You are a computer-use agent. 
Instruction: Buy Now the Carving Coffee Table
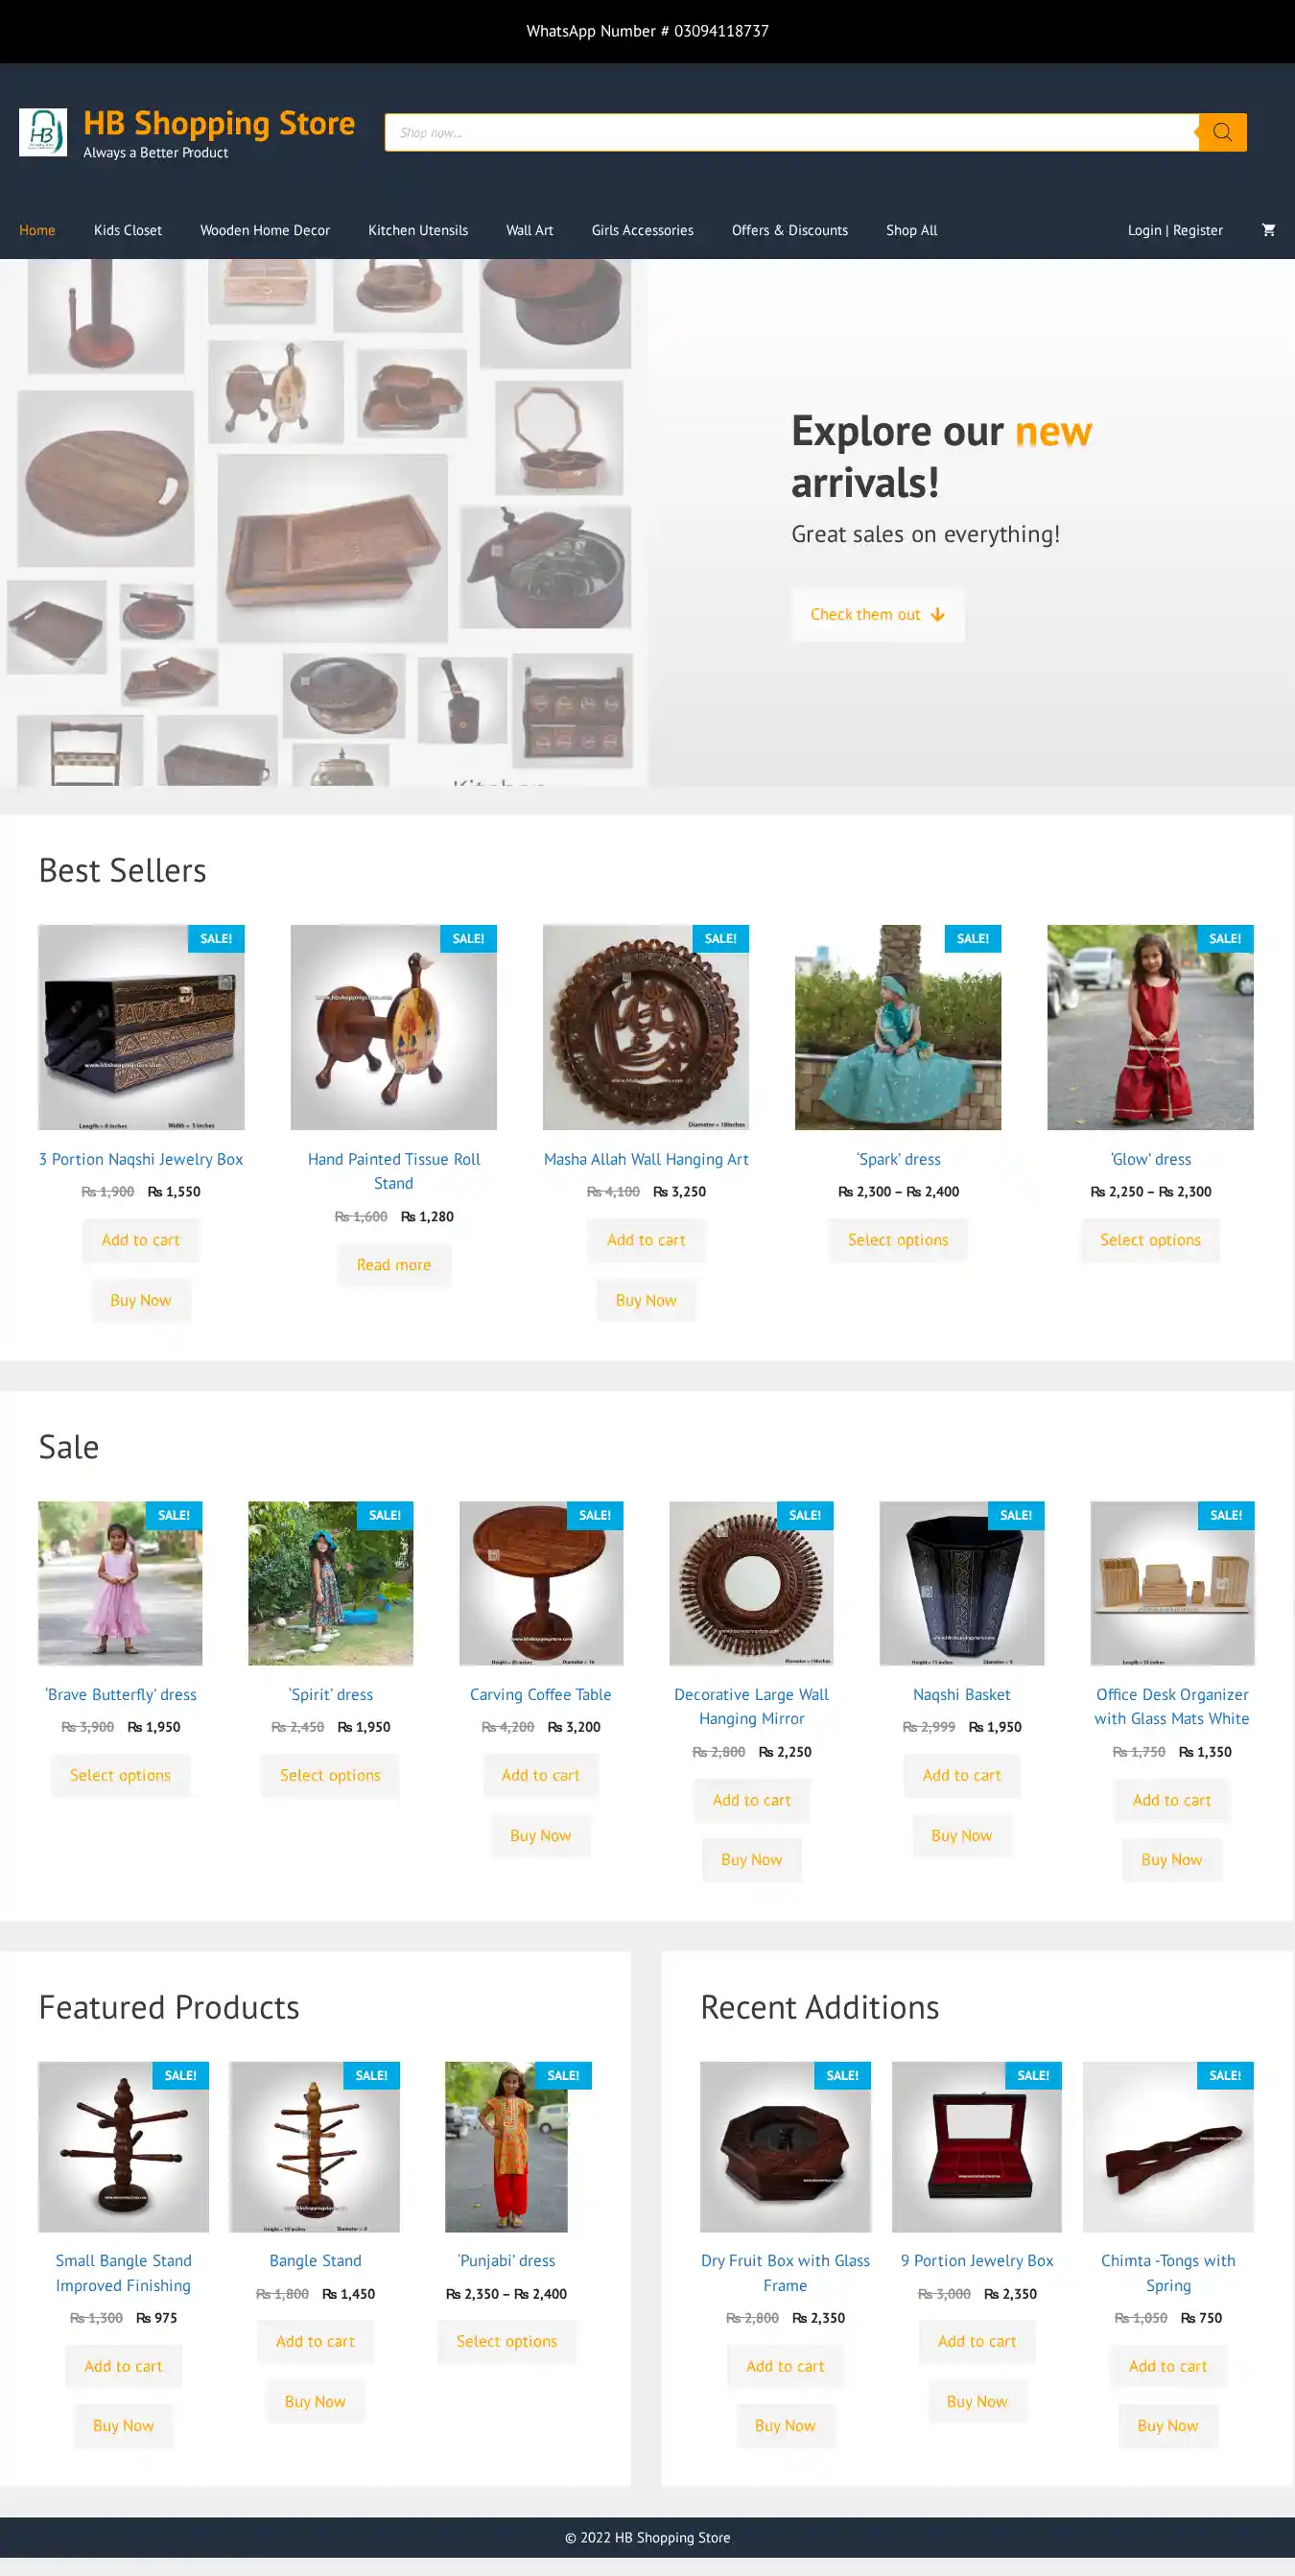[541, 1835]
